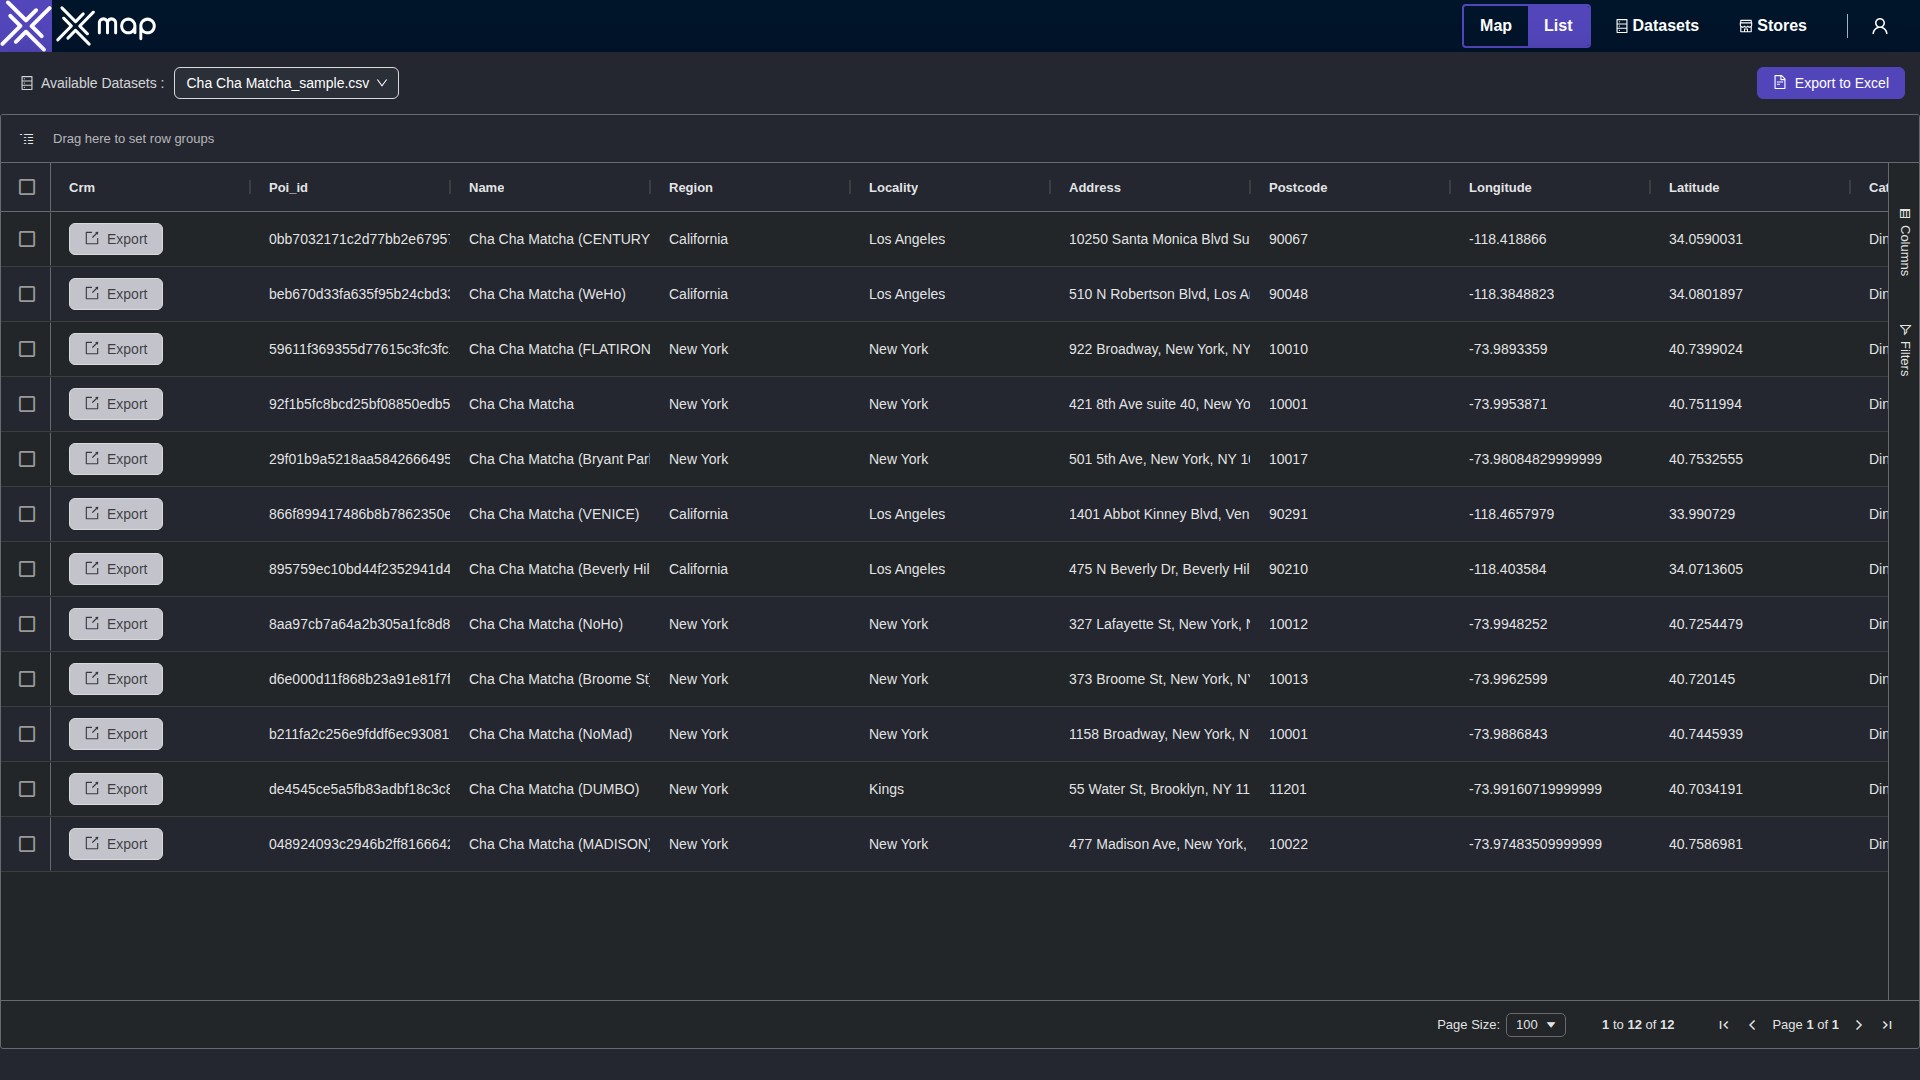Screen dimensions: 1920x1080
Task: Toggle the select-all header checkbox
Action: pos(27,187)
